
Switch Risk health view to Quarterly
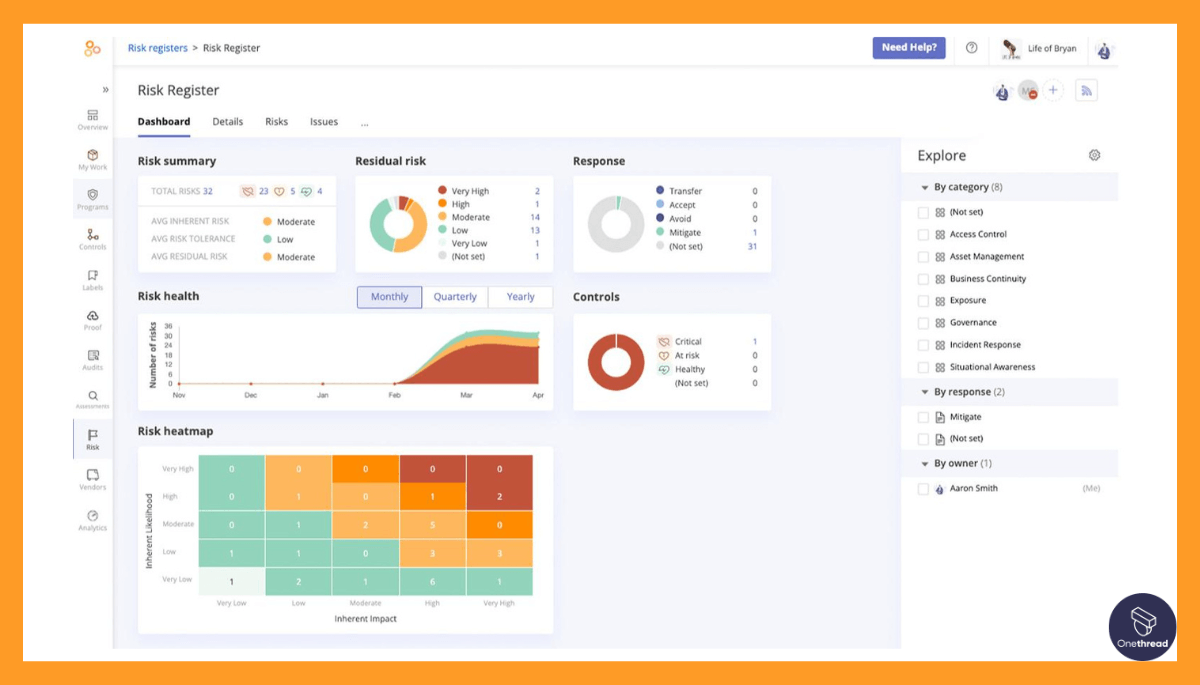[x=455, y=296]
